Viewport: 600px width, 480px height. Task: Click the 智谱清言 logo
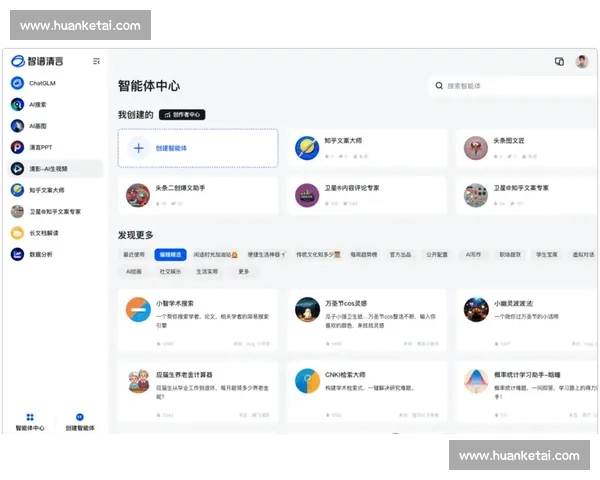[37, 61]
